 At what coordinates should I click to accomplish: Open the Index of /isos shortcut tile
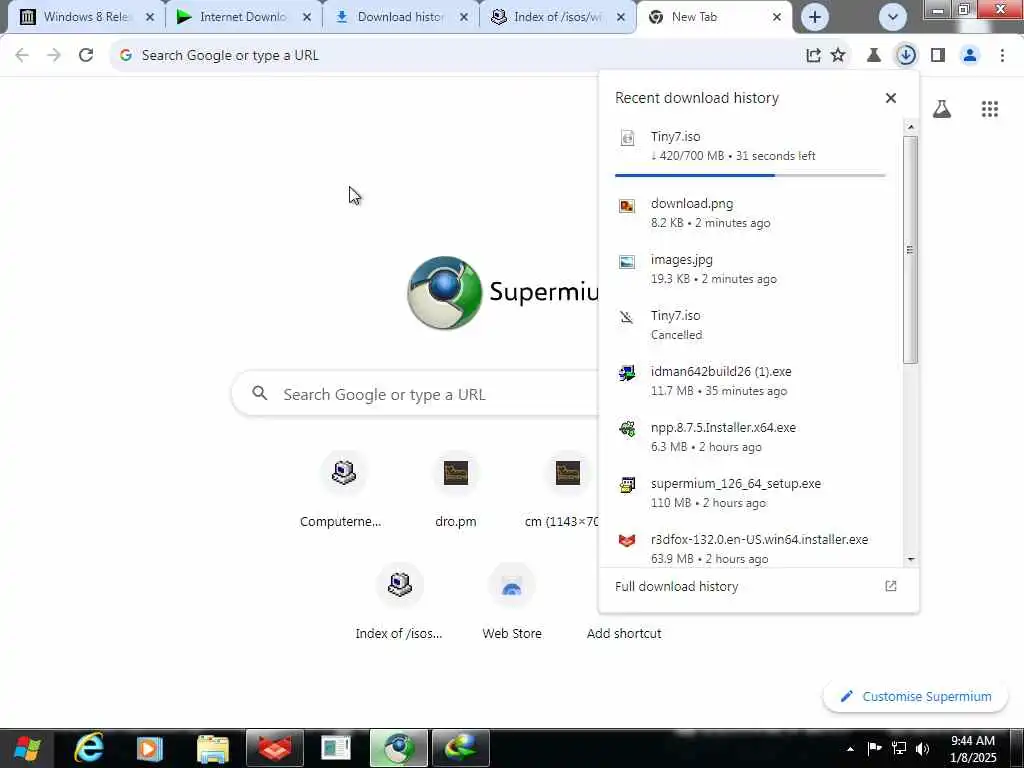pyautogui.click(x=399, y=601)
